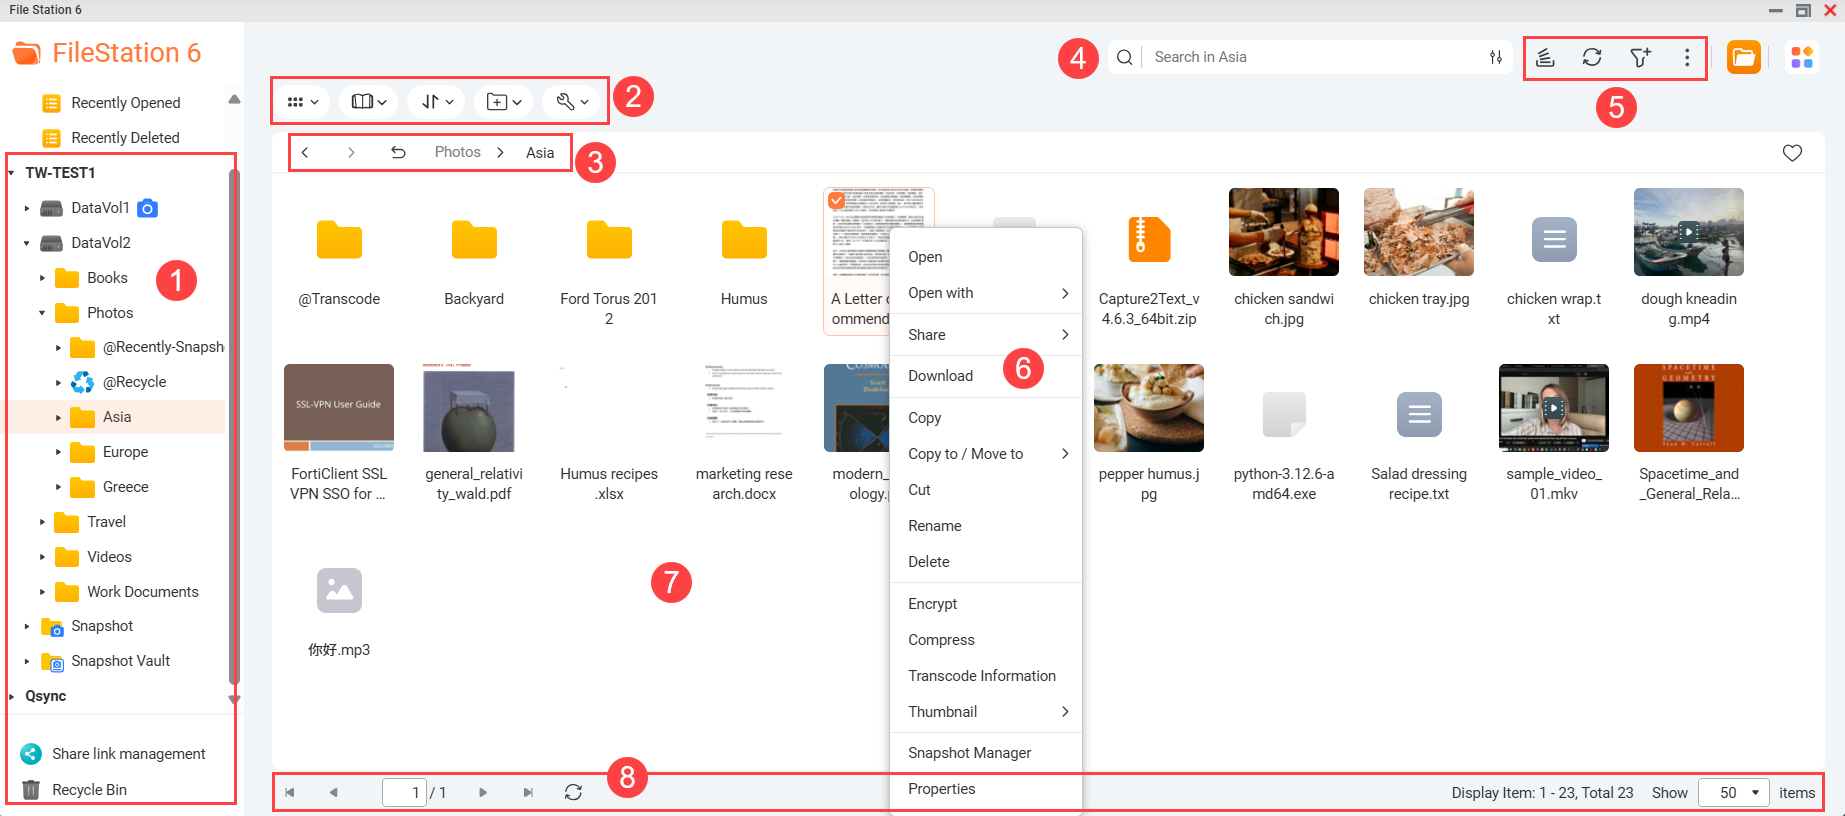
Task: Open the Copy to / Move to submenu
Action: point(986,454)
